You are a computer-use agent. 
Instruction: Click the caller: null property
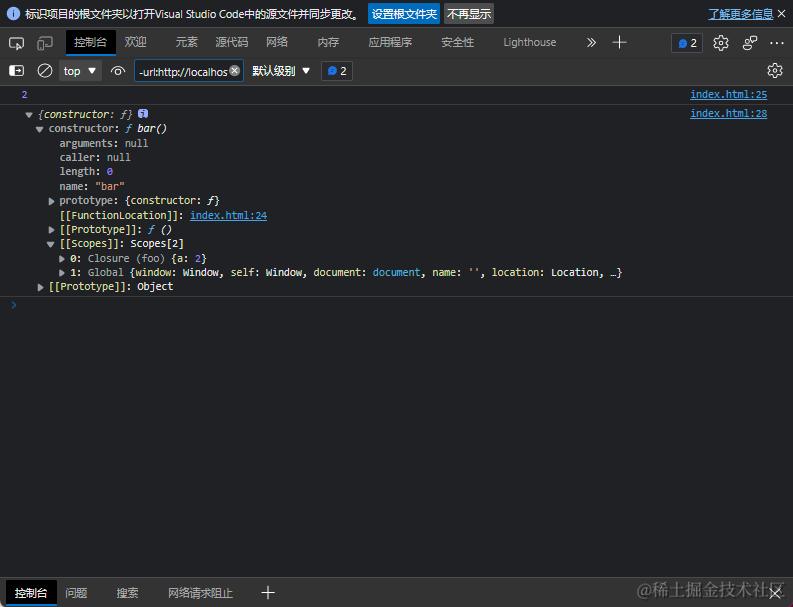[95, 158]
